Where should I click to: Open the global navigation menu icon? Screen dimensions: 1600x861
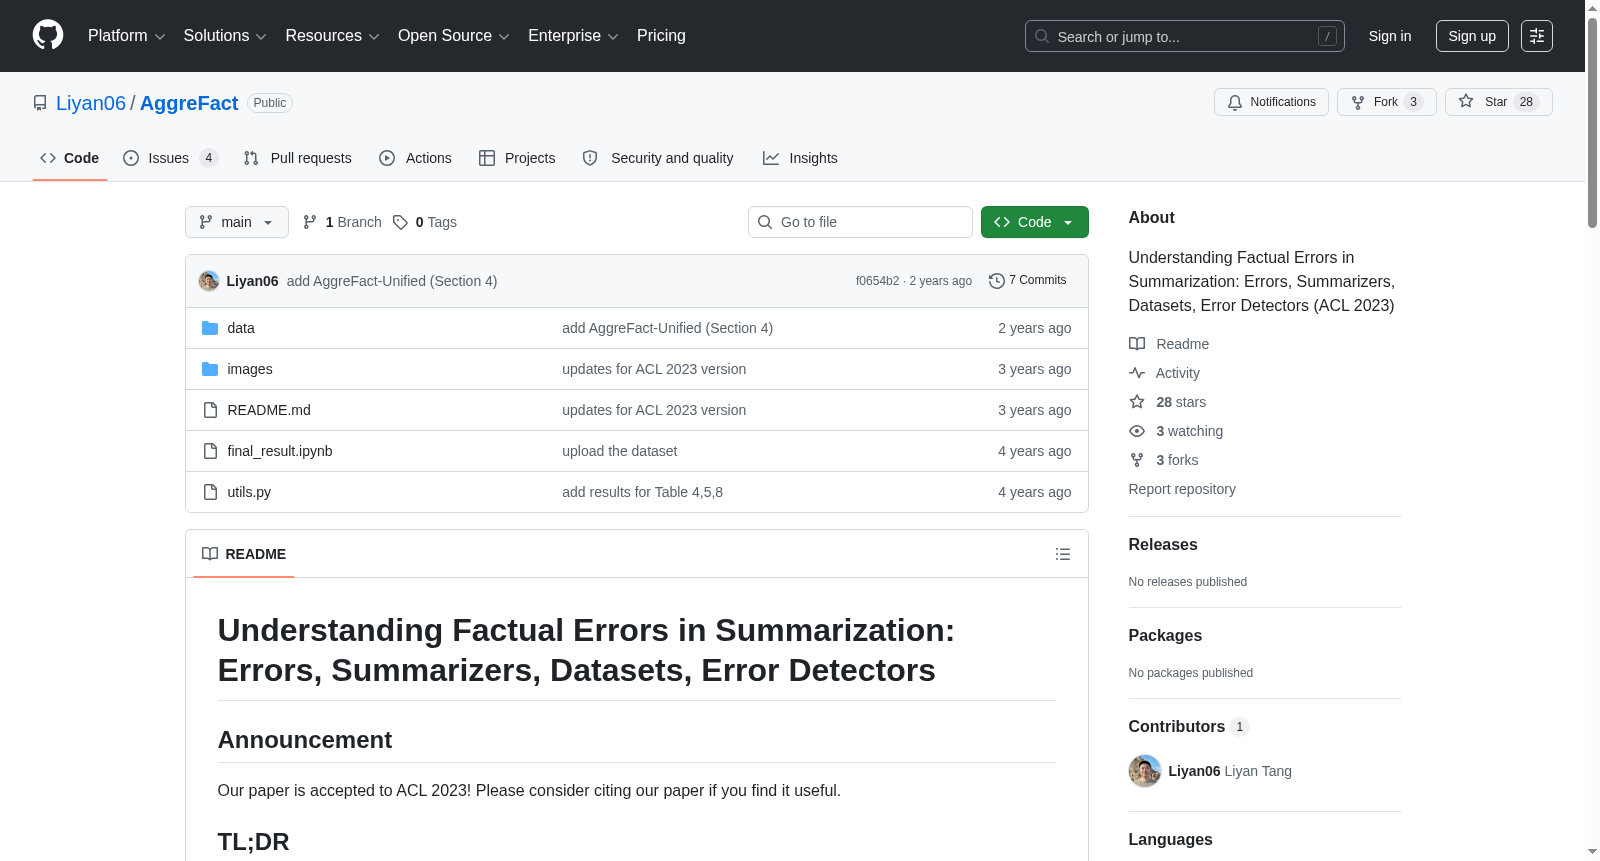coord(1537,36)
